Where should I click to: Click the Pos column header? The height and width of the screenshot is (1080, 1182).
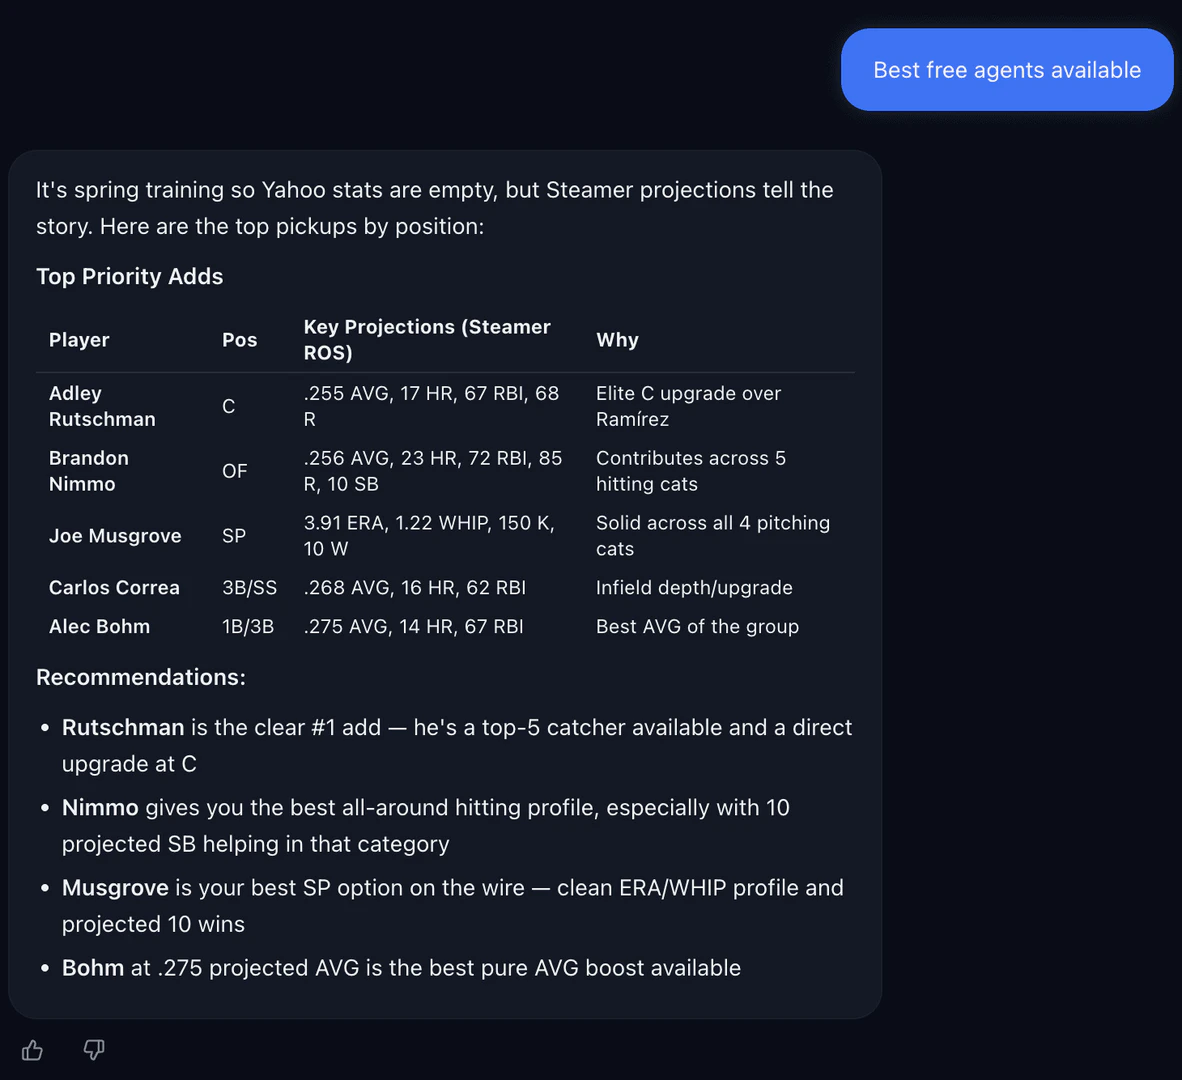239,340
